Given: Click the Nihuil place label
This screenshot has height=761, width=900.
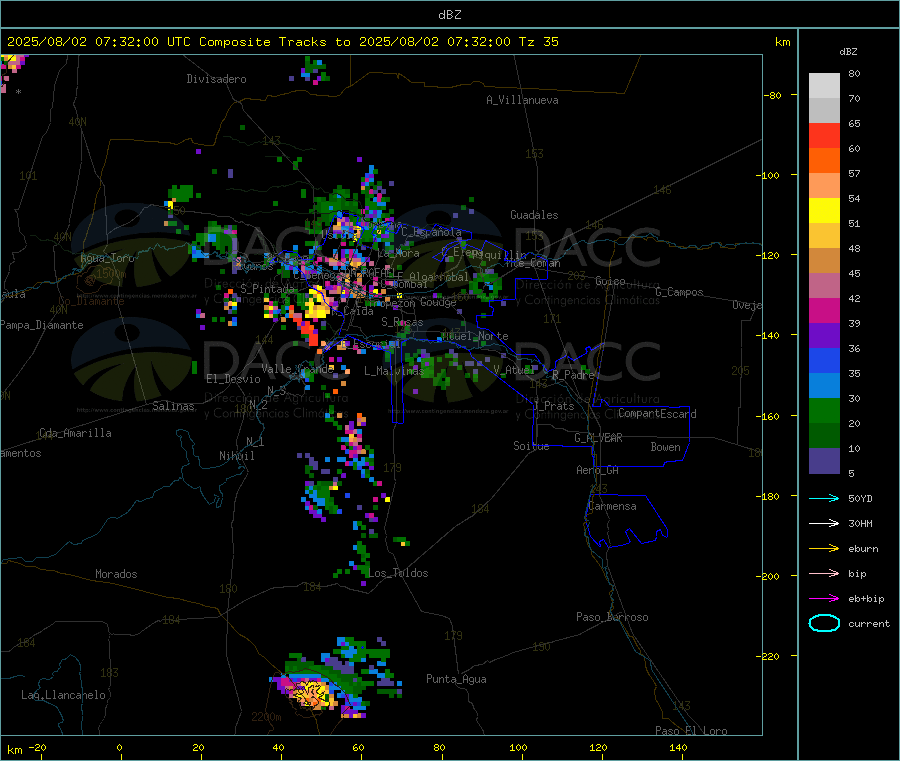Looking at the screenshot, I should [x=237, y=456].
